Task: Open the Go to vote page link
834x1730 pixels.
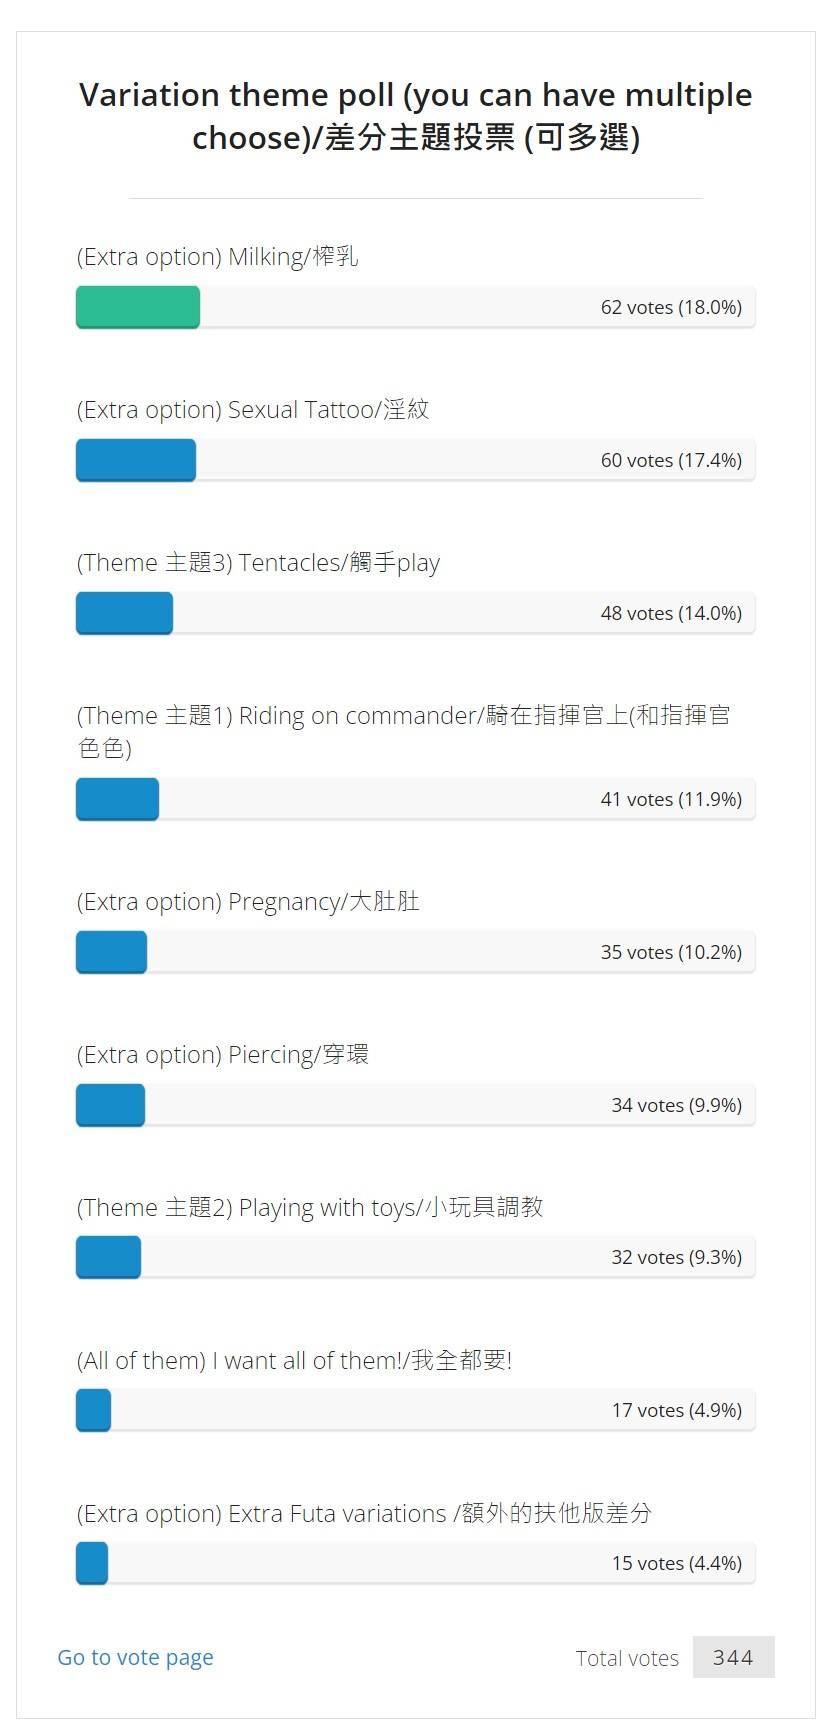Action: pyautogui.click(x=135, y=1657)
